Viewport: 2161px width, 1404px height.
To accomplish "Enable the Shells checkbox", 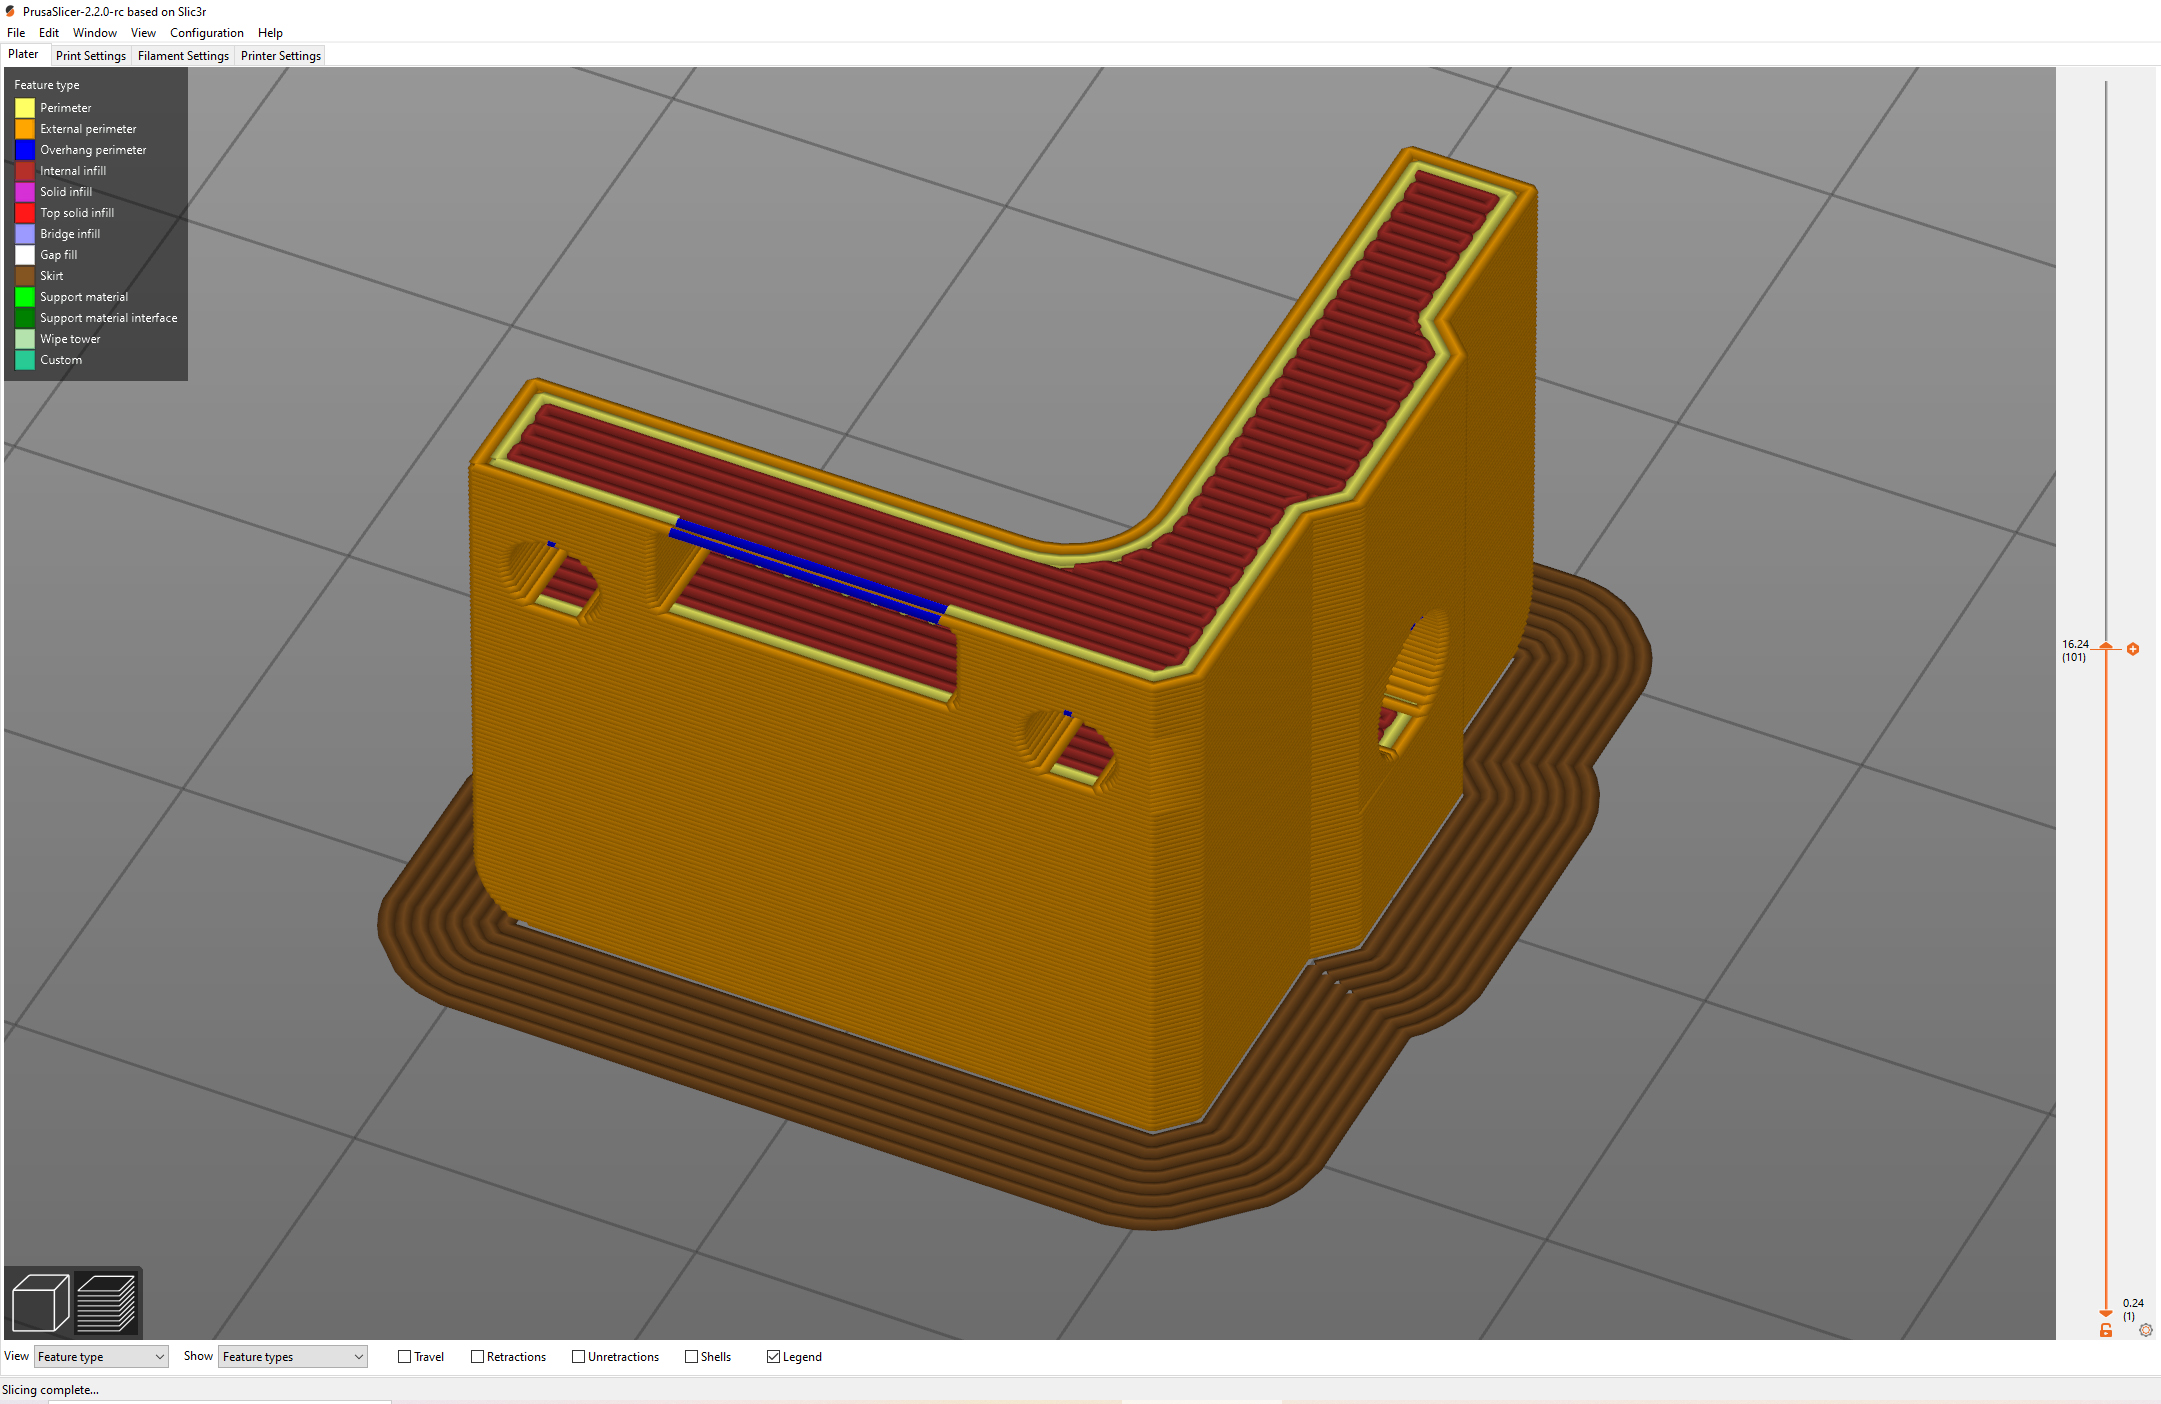I will click(691, 1357).
